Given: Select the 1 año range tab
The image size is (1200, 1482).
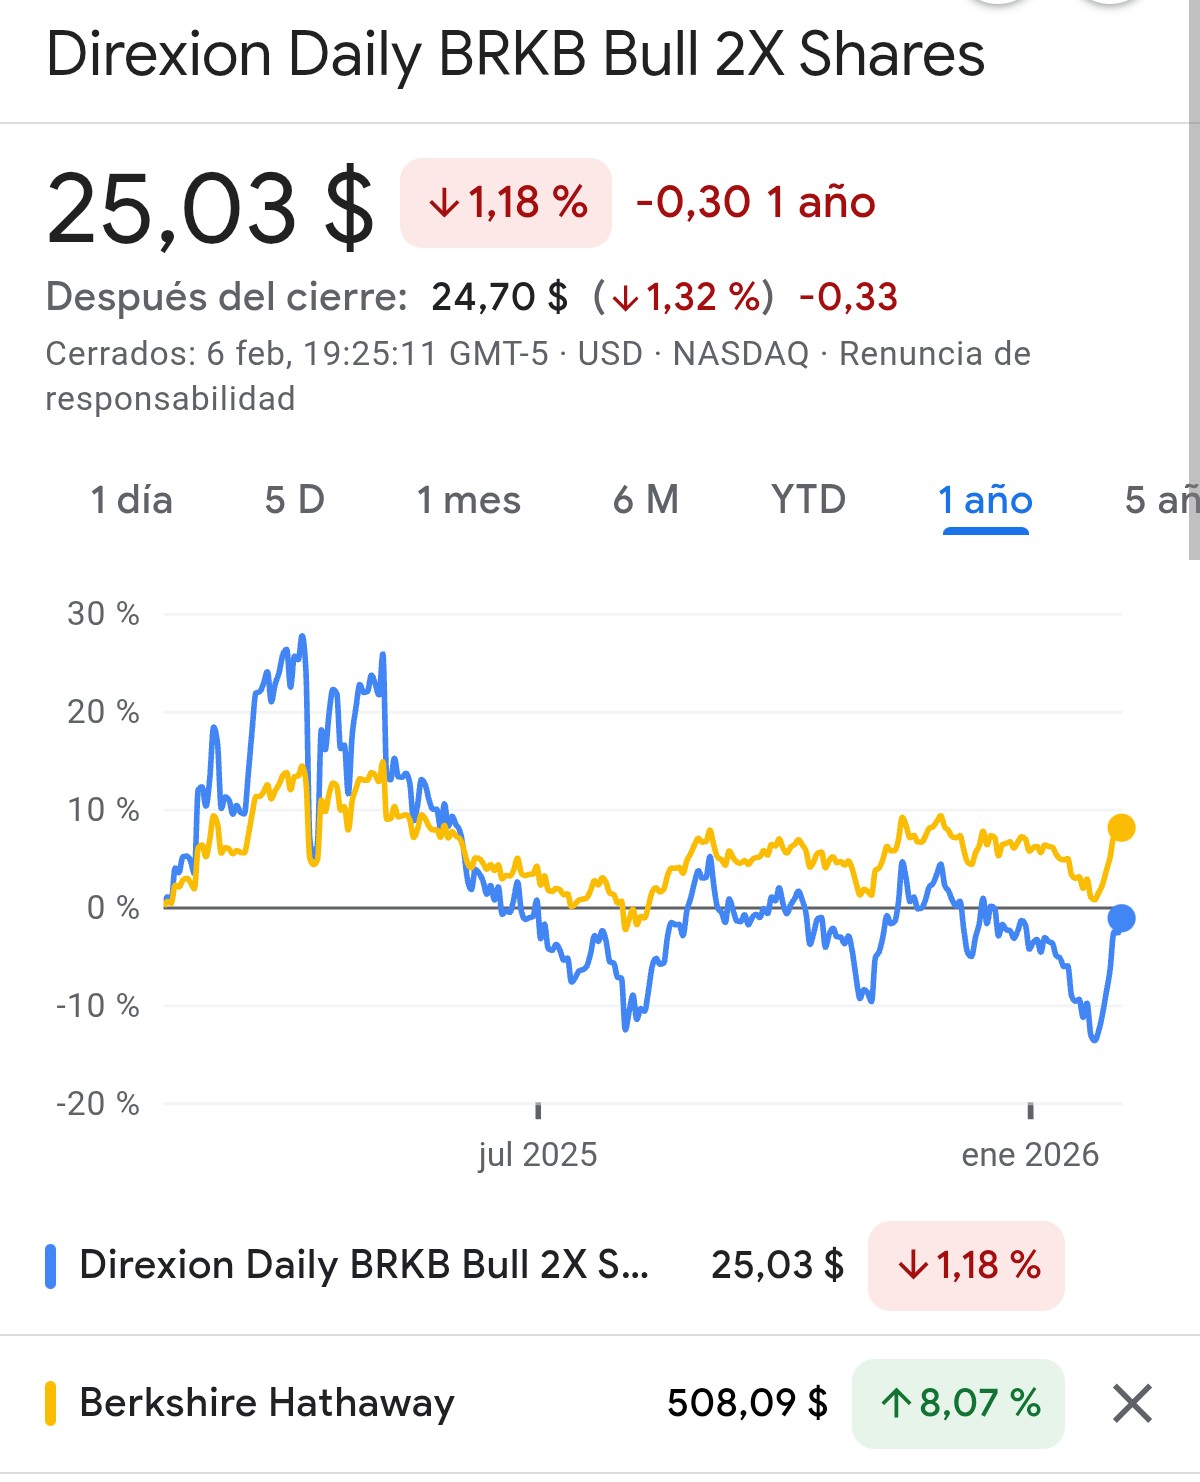Looking at the screenshot, I should (985, 500).
